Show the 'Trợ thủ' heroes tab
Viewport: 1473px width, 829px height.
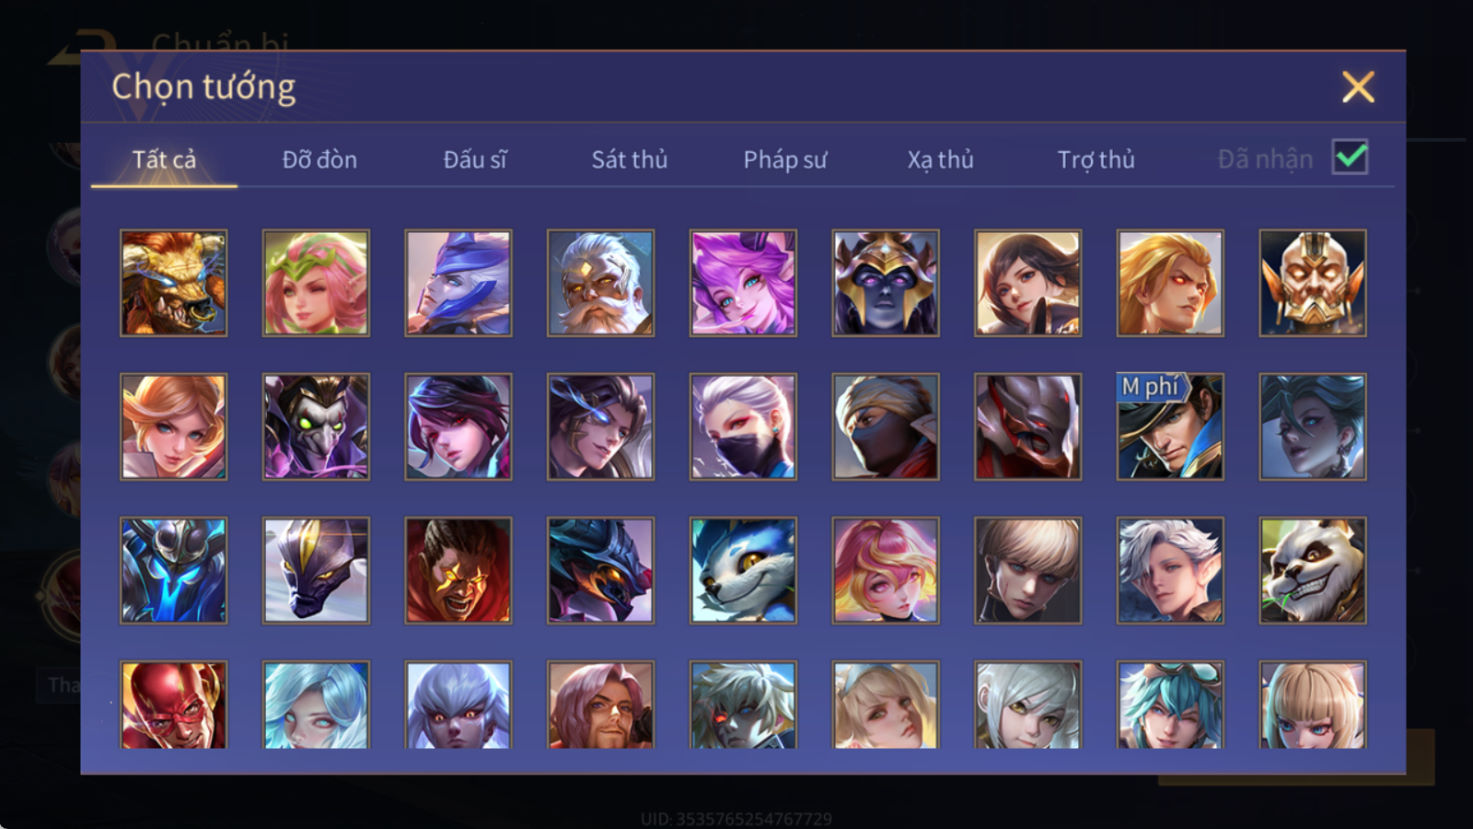(1096, 160)
